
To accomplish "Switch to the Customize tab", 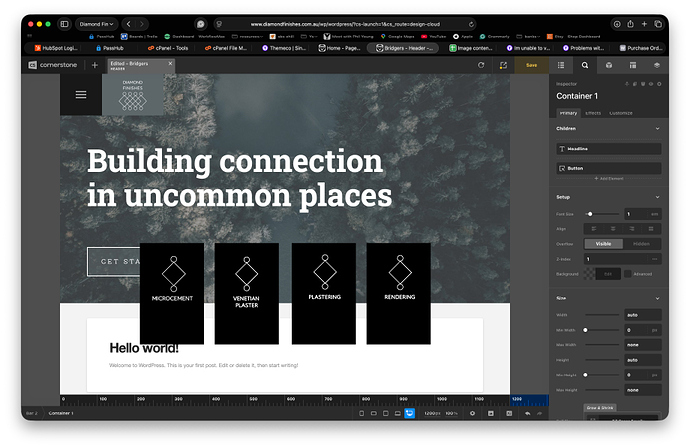I will pyautogui.click(x=621, y=113).
